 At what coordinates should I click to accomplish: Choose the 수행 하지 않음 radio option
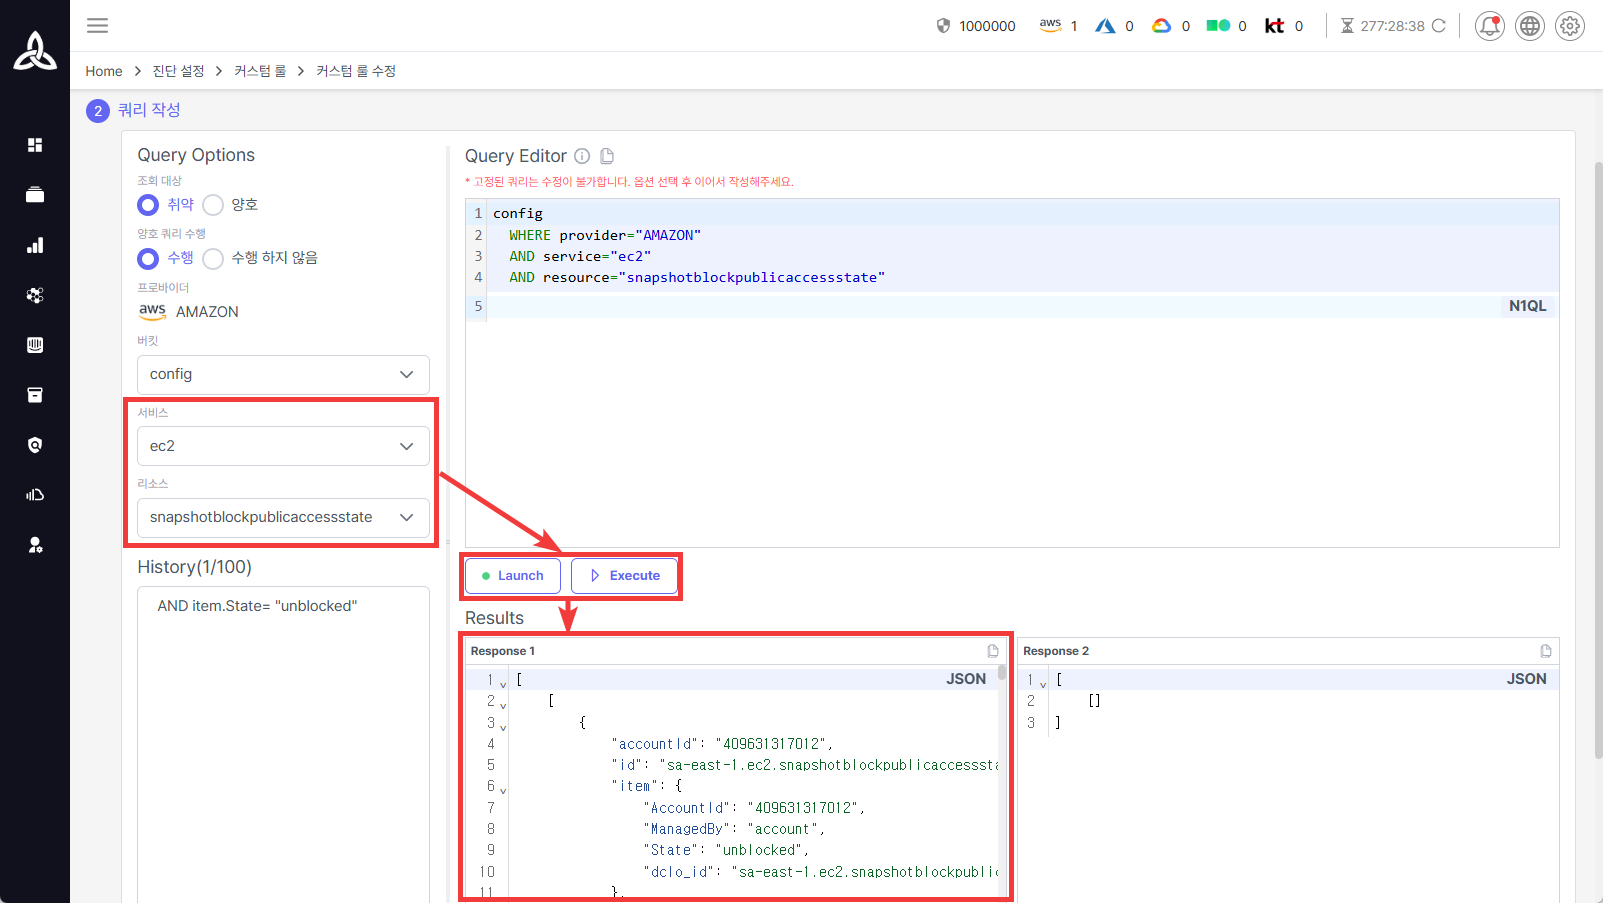pyautogui.click(x=213, y=258)
